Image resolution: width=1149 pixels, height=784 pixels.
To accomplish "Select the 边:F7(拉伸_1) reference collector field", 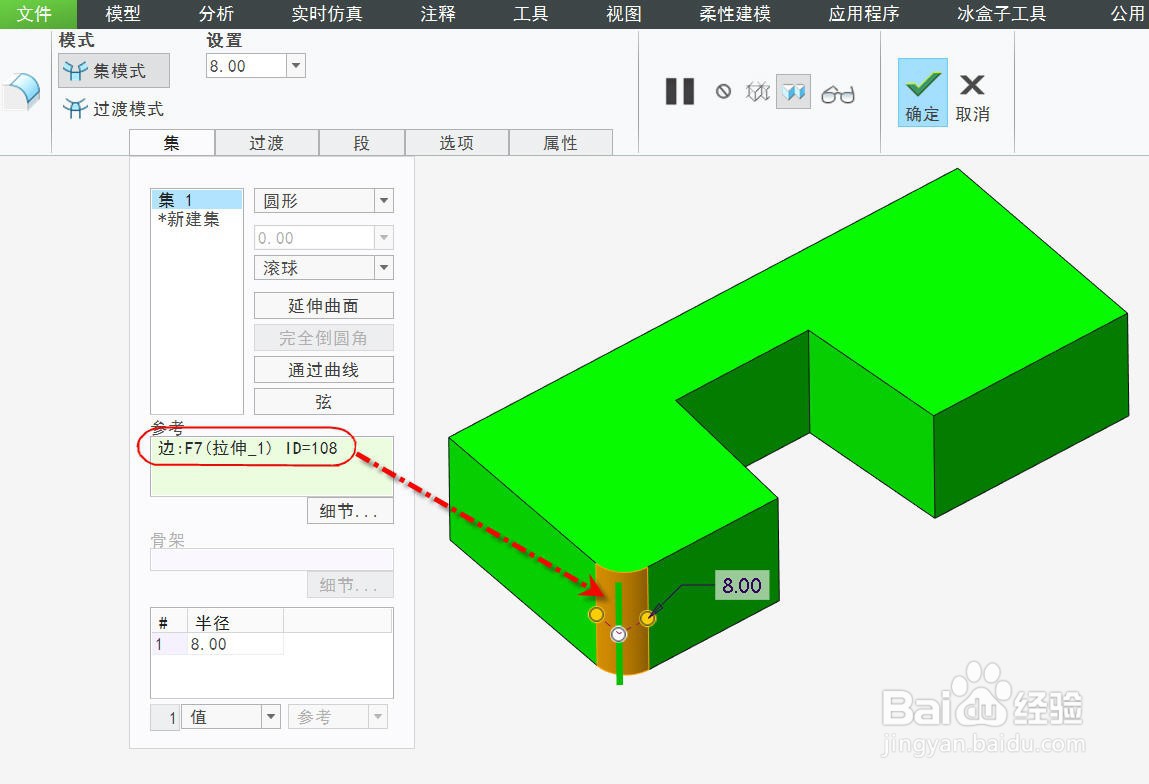I will tap(247, 449).
